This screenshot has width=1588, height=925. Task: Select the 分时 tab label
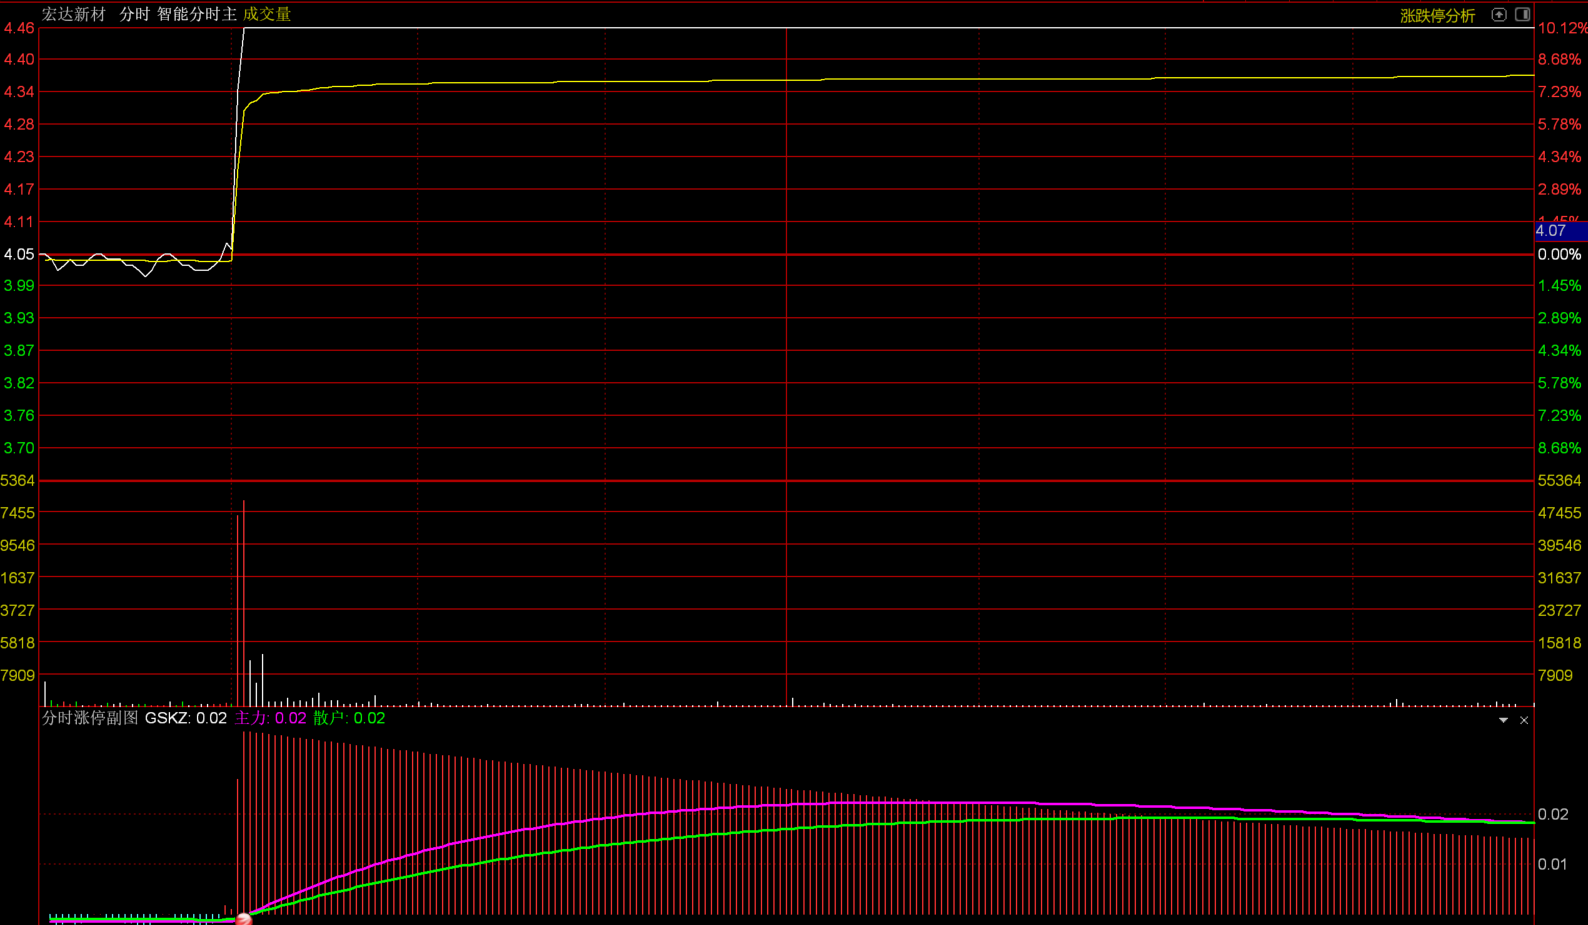[x=134, y=14]
